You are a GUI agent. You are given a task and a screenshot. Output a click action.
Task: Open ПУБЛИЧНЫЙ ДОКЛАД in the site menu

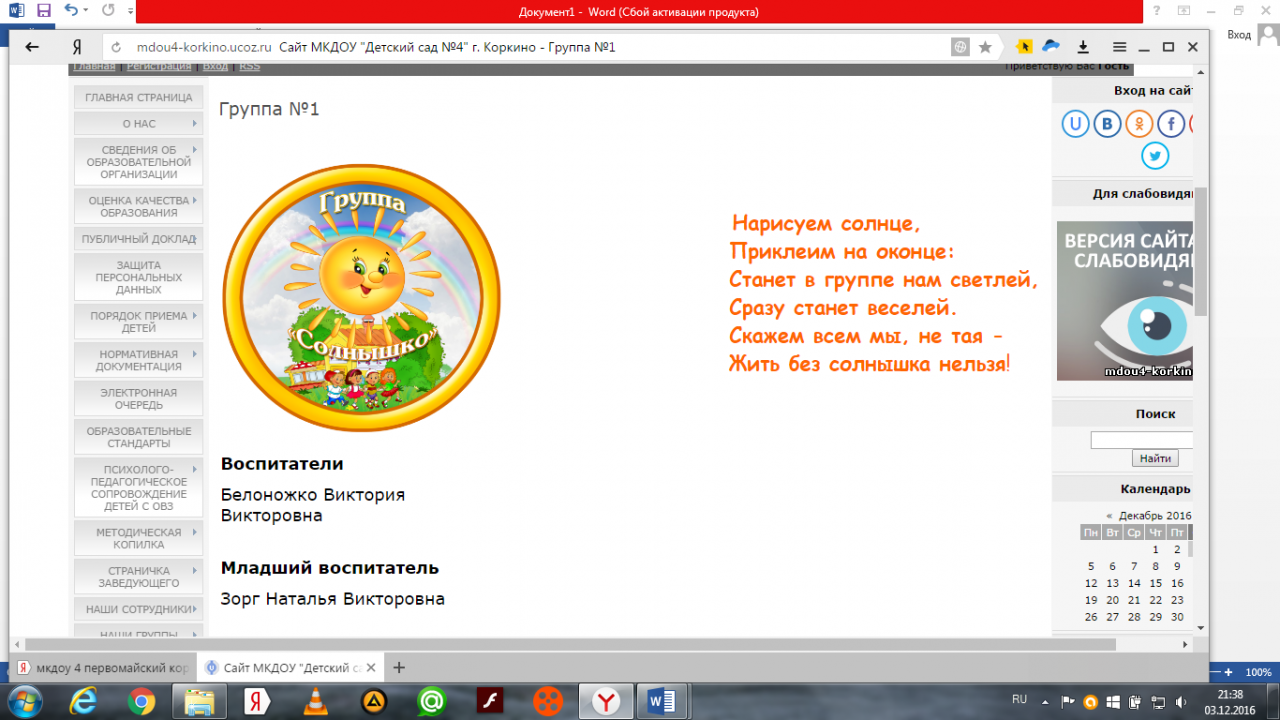click(138, 239)
